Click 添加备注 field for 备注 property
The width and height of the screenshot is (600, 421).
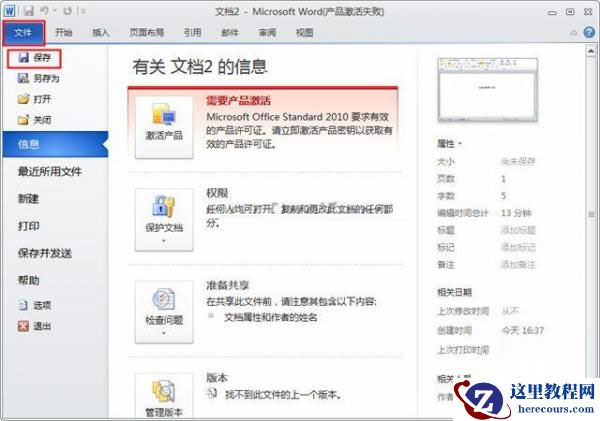518,265
